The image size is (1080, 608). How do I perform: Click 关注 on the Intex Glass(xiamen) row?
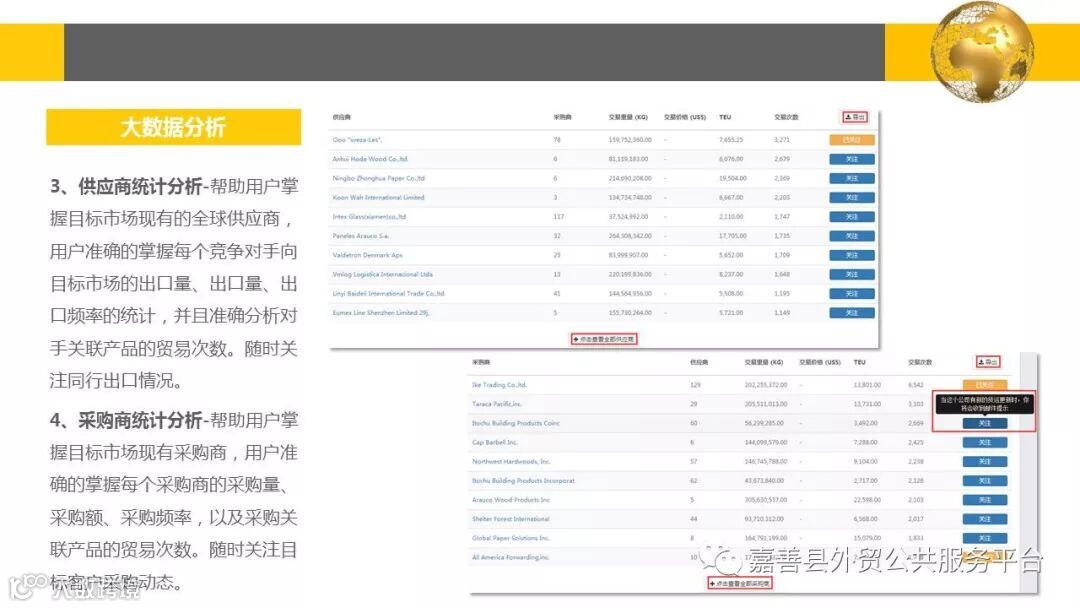(852, 217)
